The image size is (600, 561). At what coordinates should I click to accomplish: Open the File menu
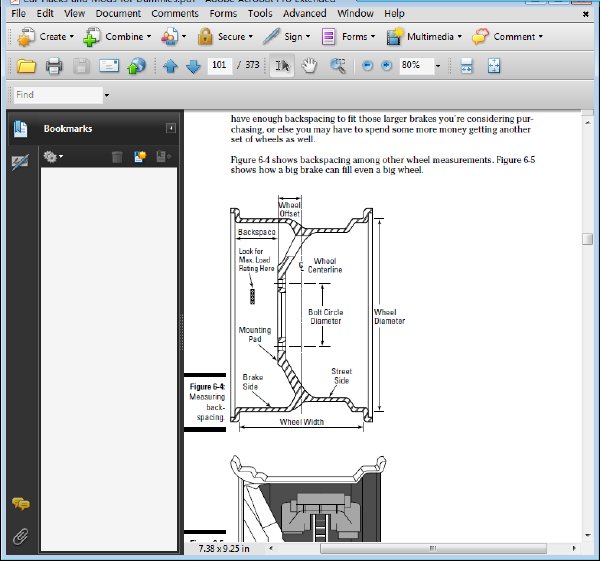point(18,13)
